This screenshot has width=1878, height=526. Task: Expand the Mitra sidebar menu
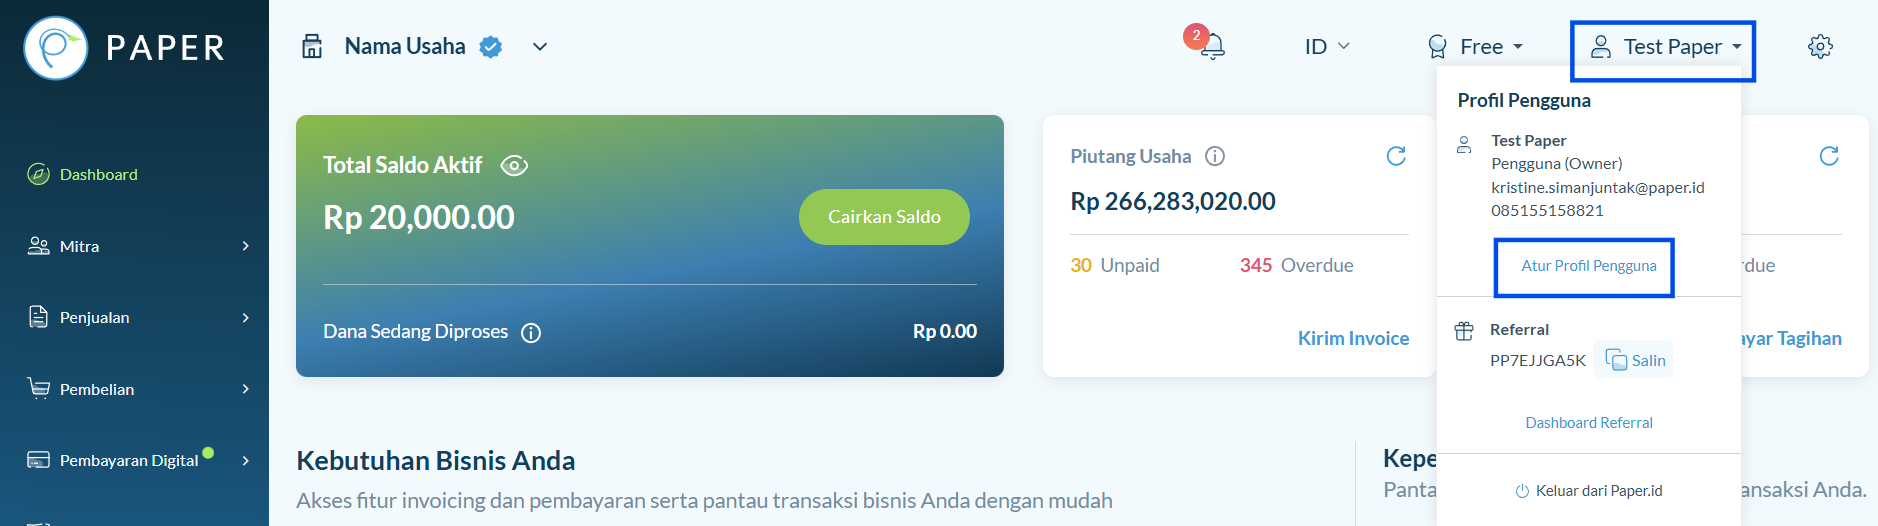138,246
